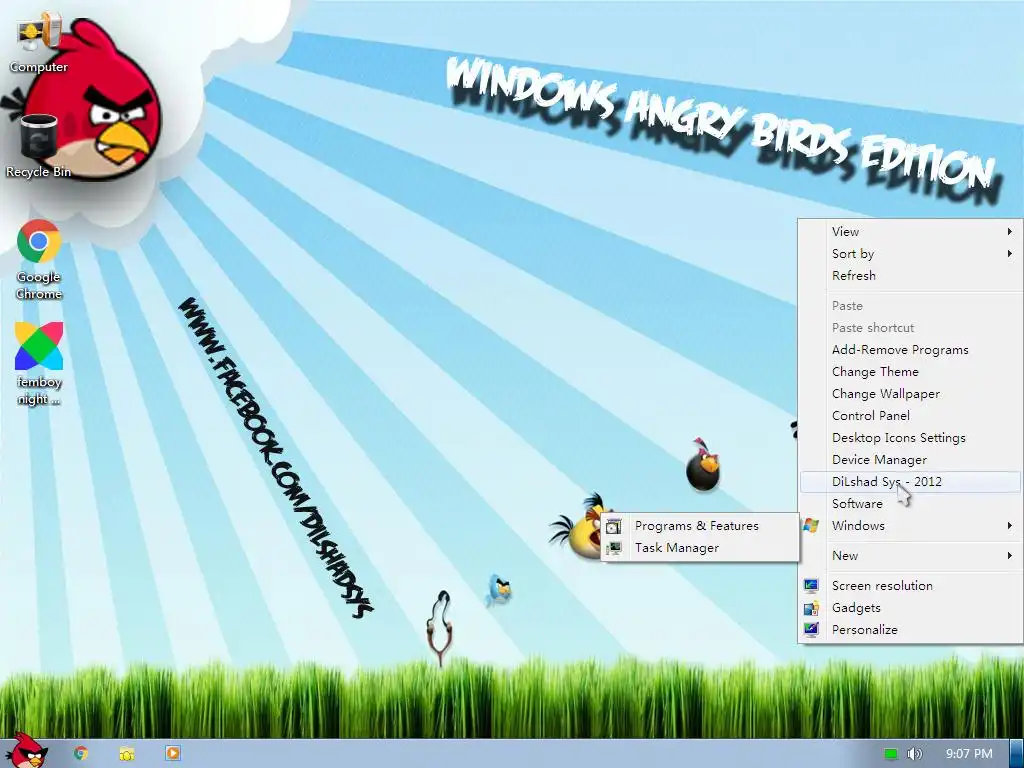The width and height of the screenshot is (1024, 768).
Task: Click the 9:07 PM taskbar clock
Action: [x=968, y=754]
